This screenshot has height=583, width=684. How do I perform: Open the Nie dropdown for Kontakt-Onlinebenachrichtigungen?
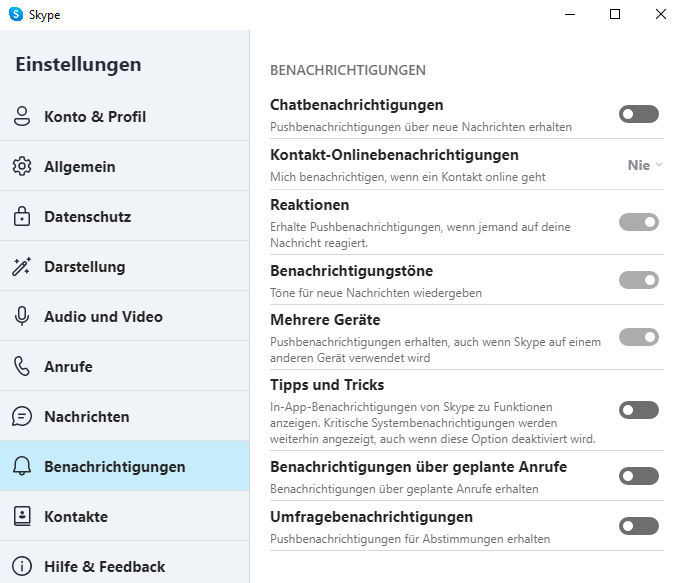(x=645, y=165)
